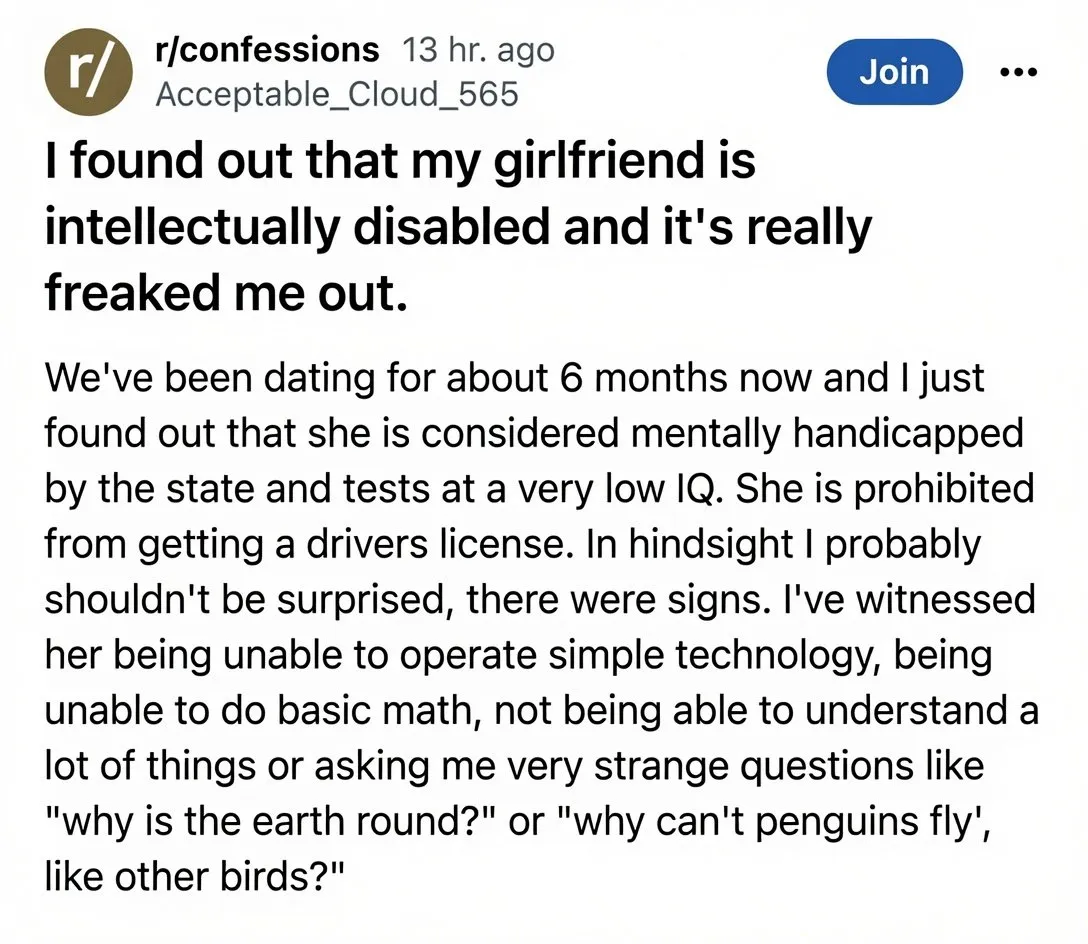Open the r/confessions subreddit link
This screenshot has height=944, width=1088.
(x=267, y=50)
